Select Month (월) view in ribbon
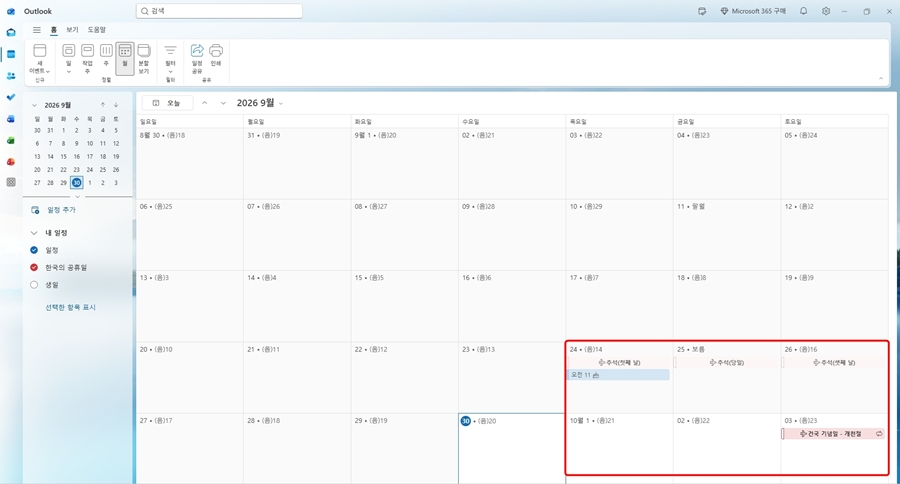The image size is (900, 484). tap(125, 59)
